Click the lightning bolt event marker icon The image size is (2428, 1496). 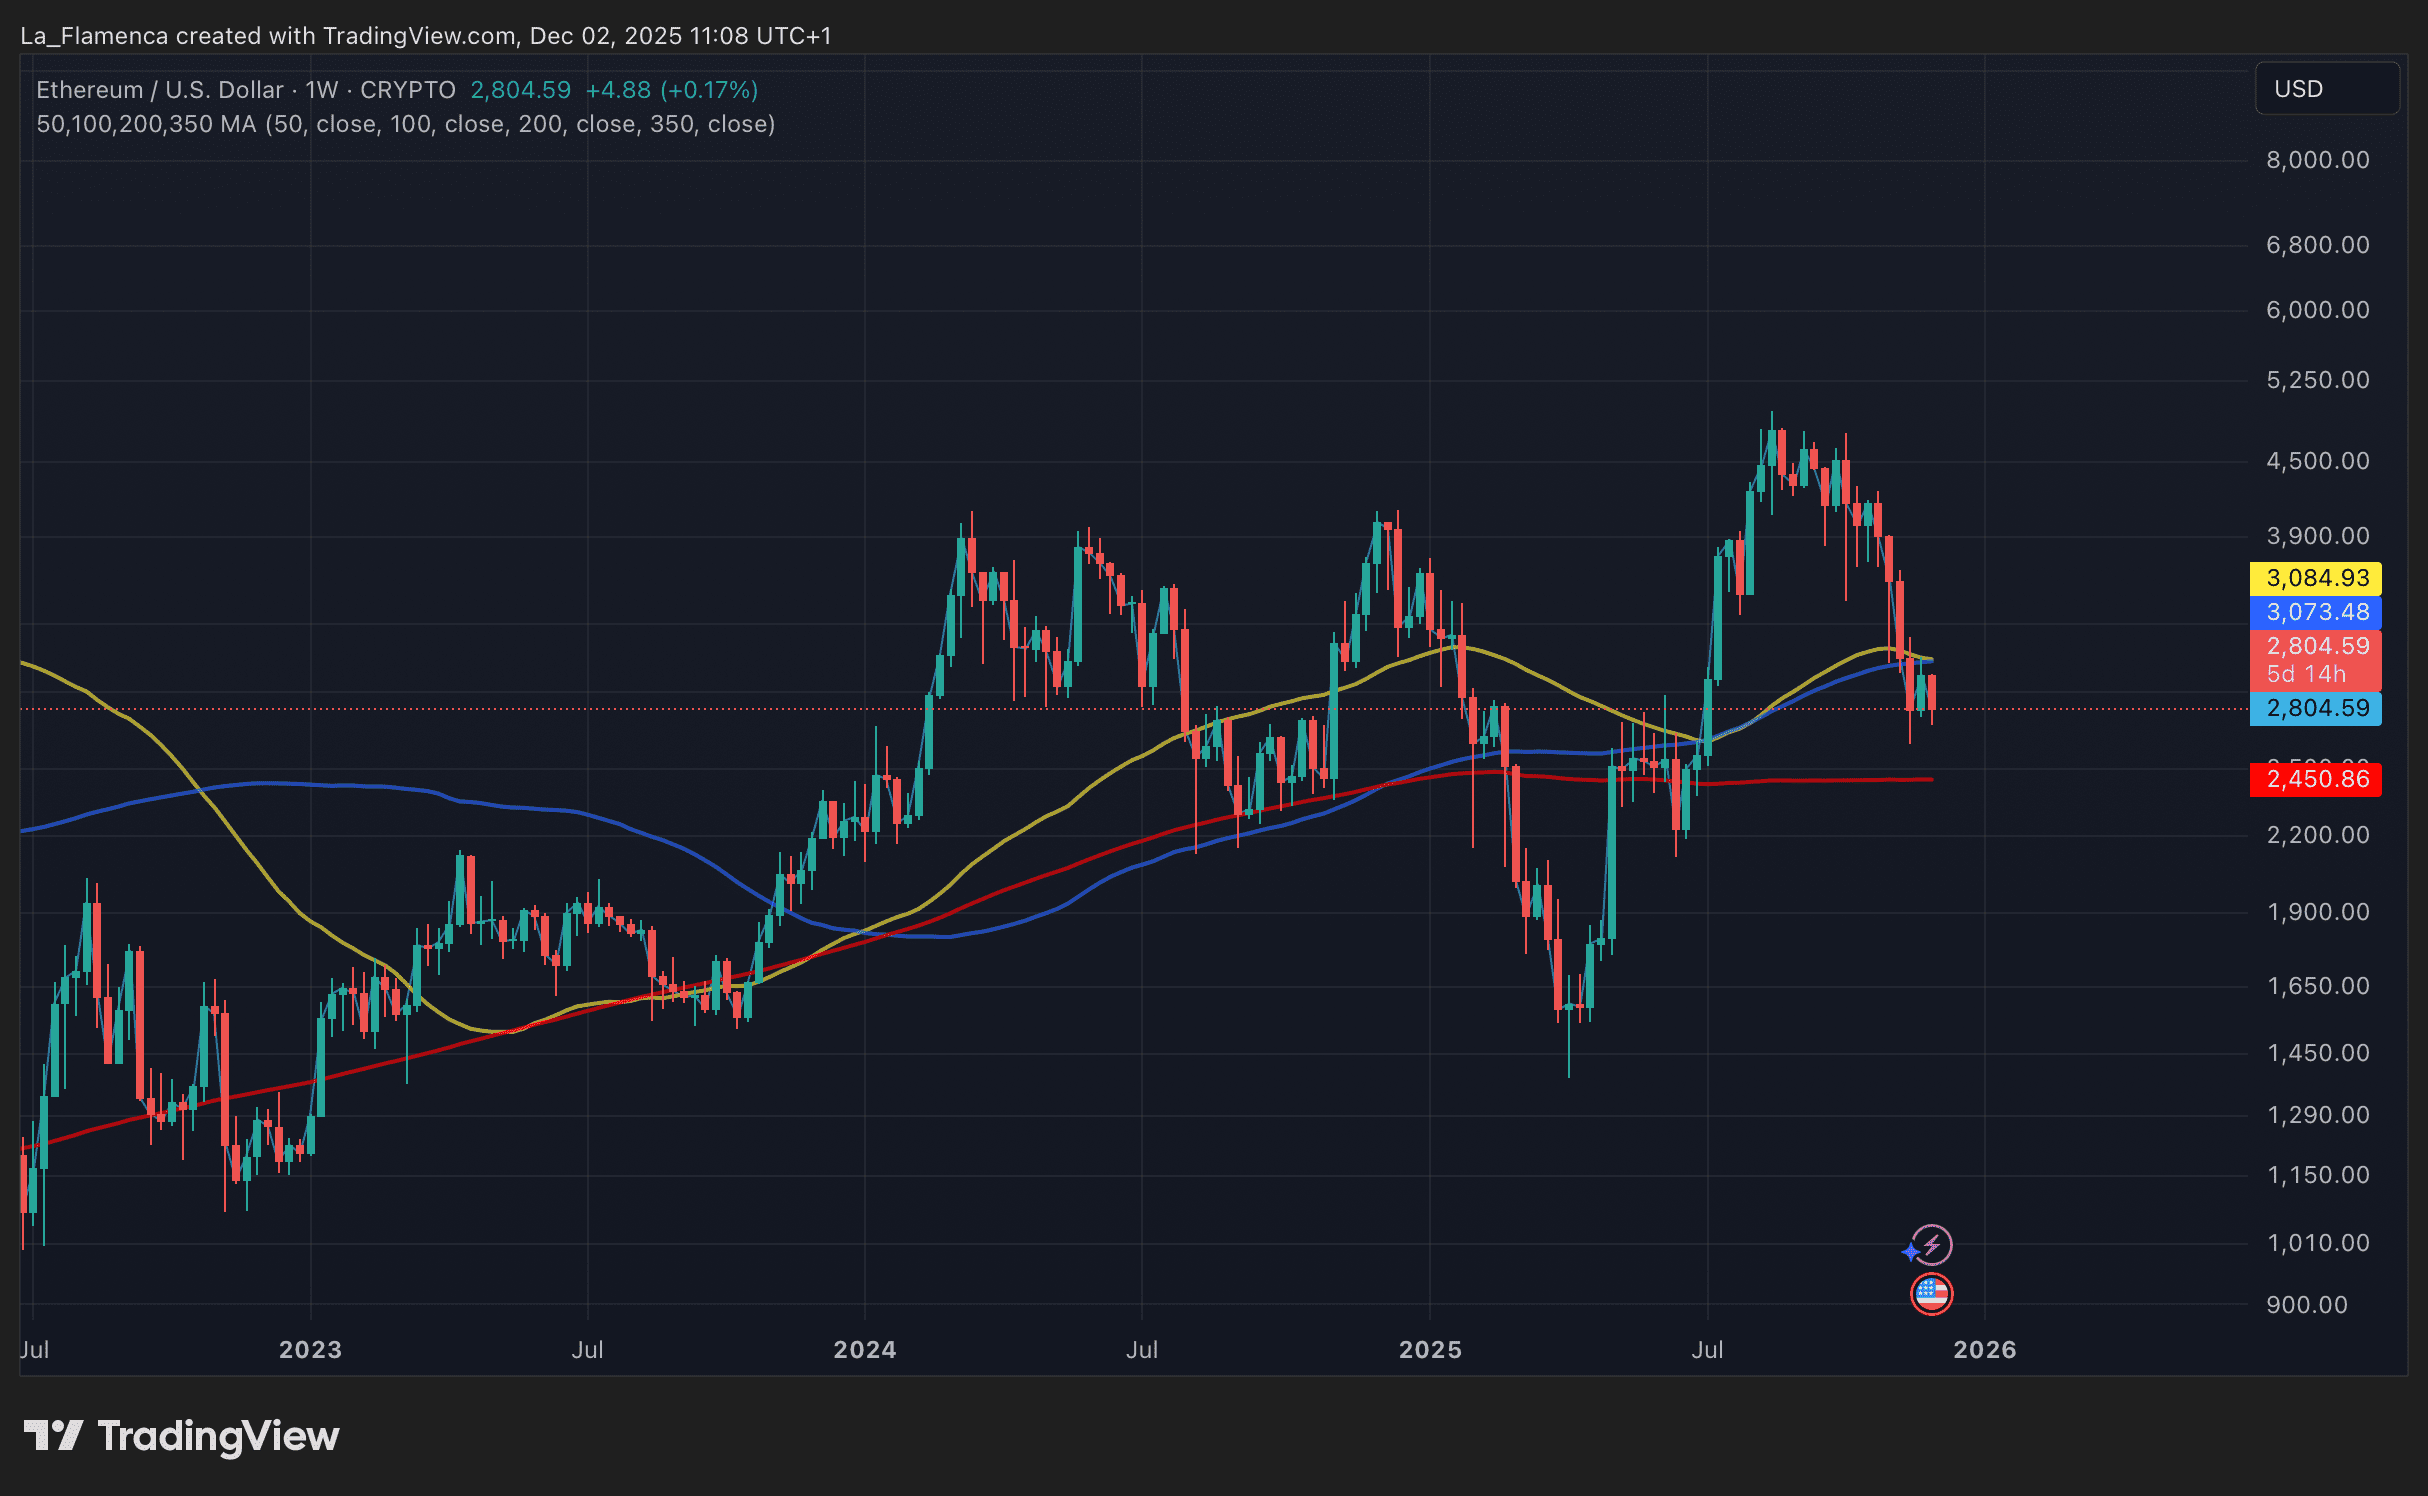(x=1933, y=1244)
